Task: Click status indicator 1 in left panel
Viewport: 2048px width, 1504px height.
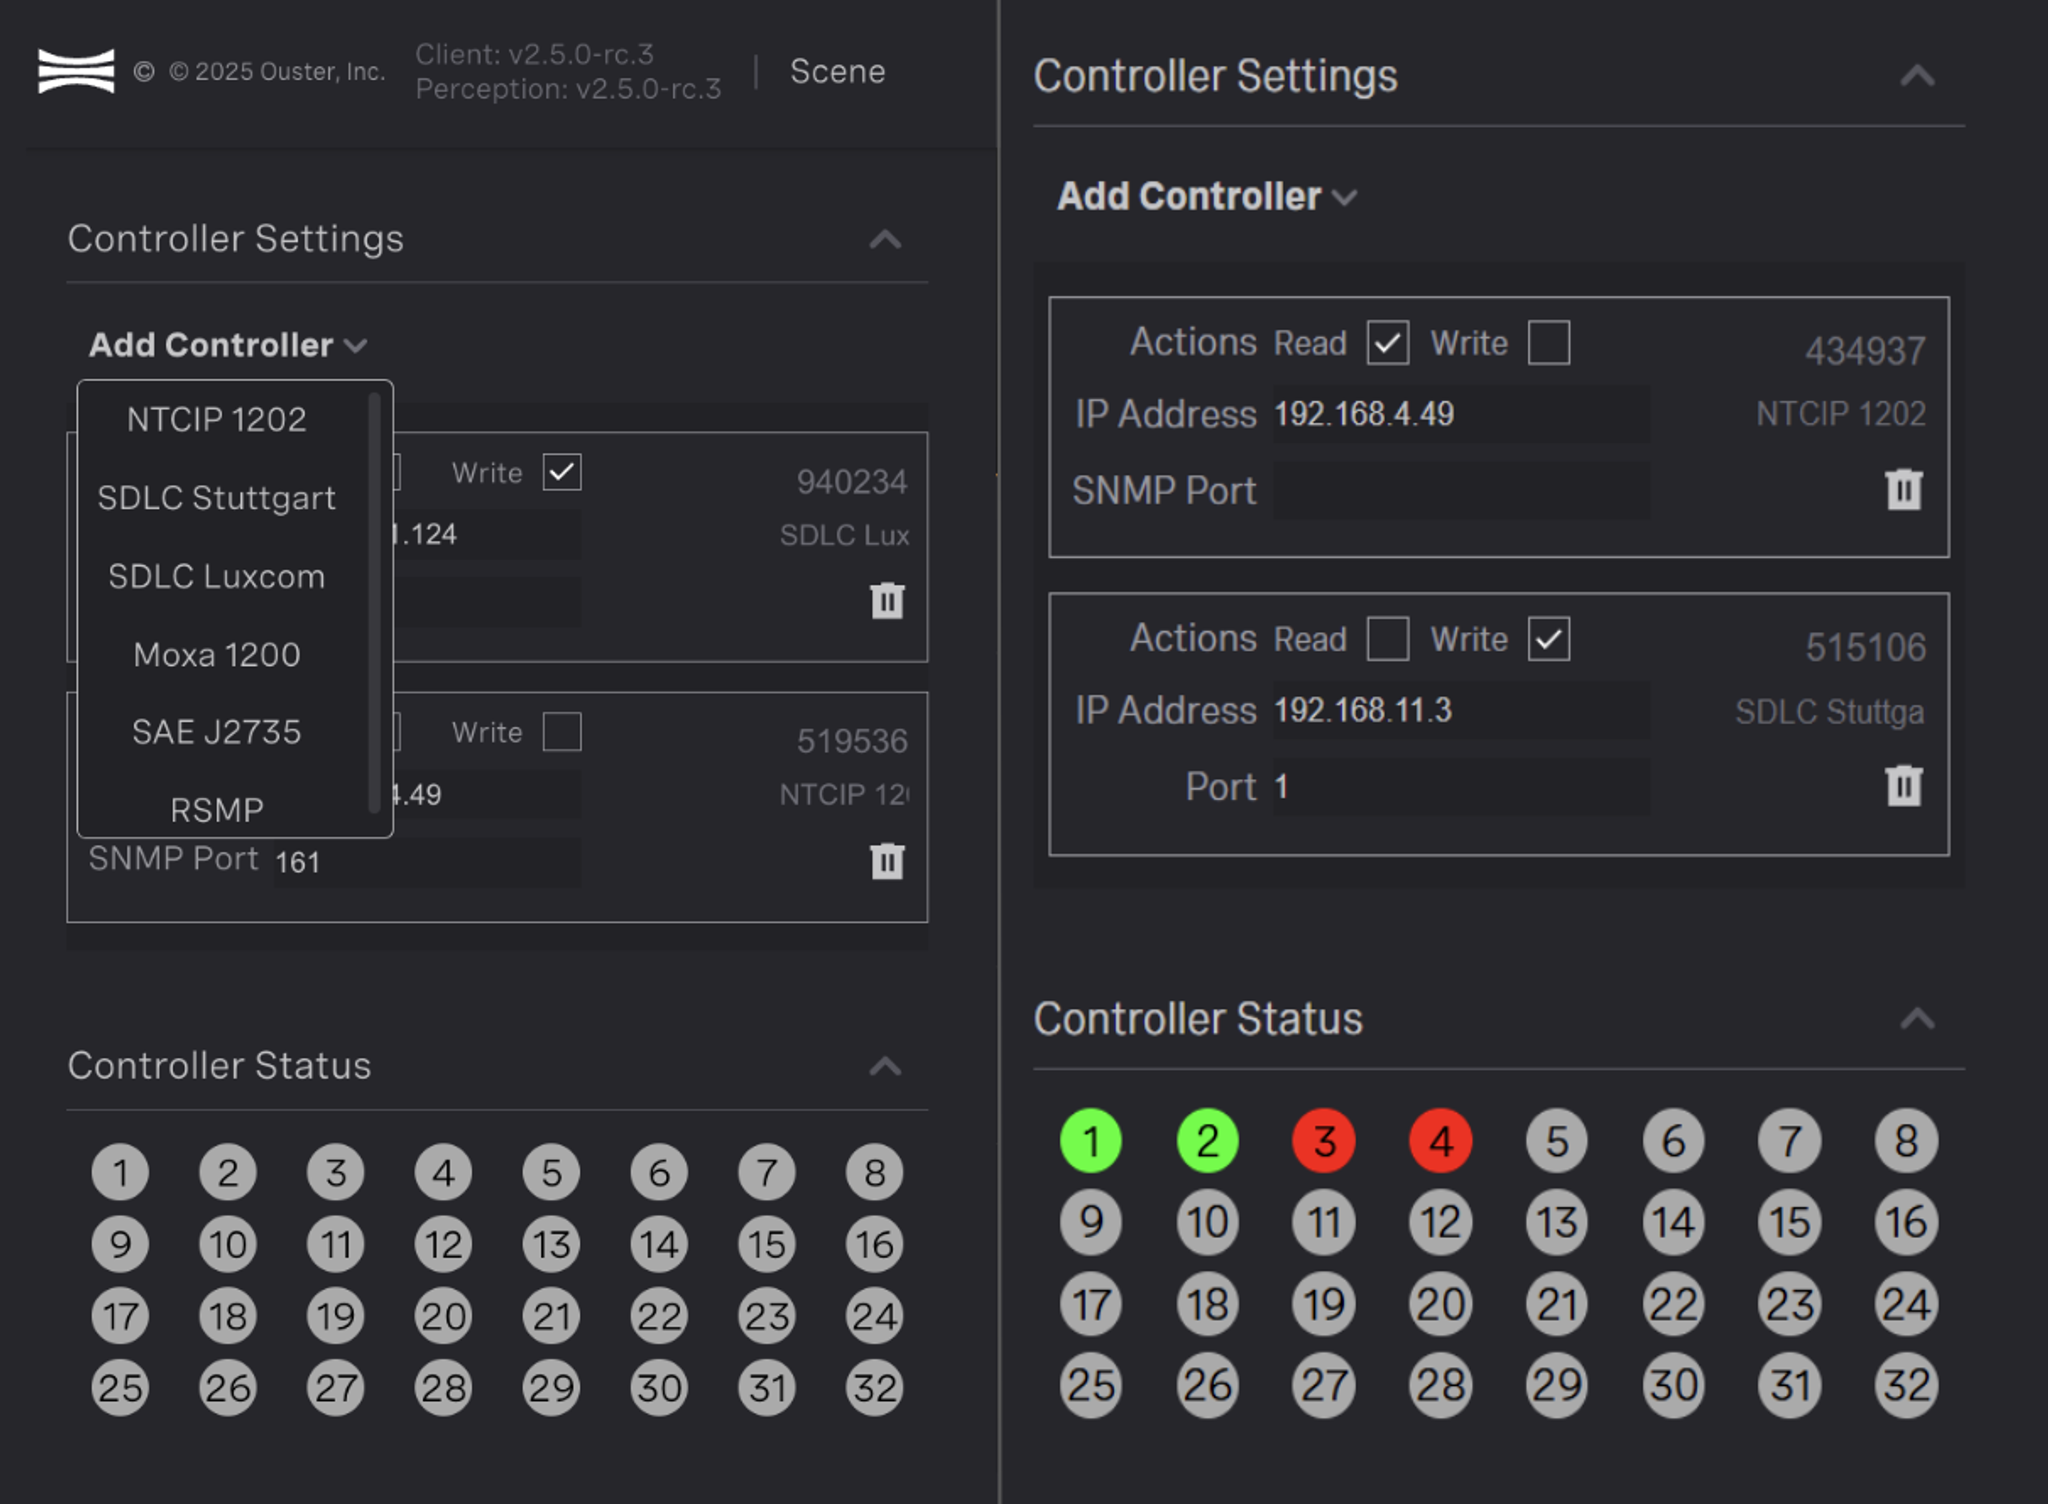Action: point(120,1172)
